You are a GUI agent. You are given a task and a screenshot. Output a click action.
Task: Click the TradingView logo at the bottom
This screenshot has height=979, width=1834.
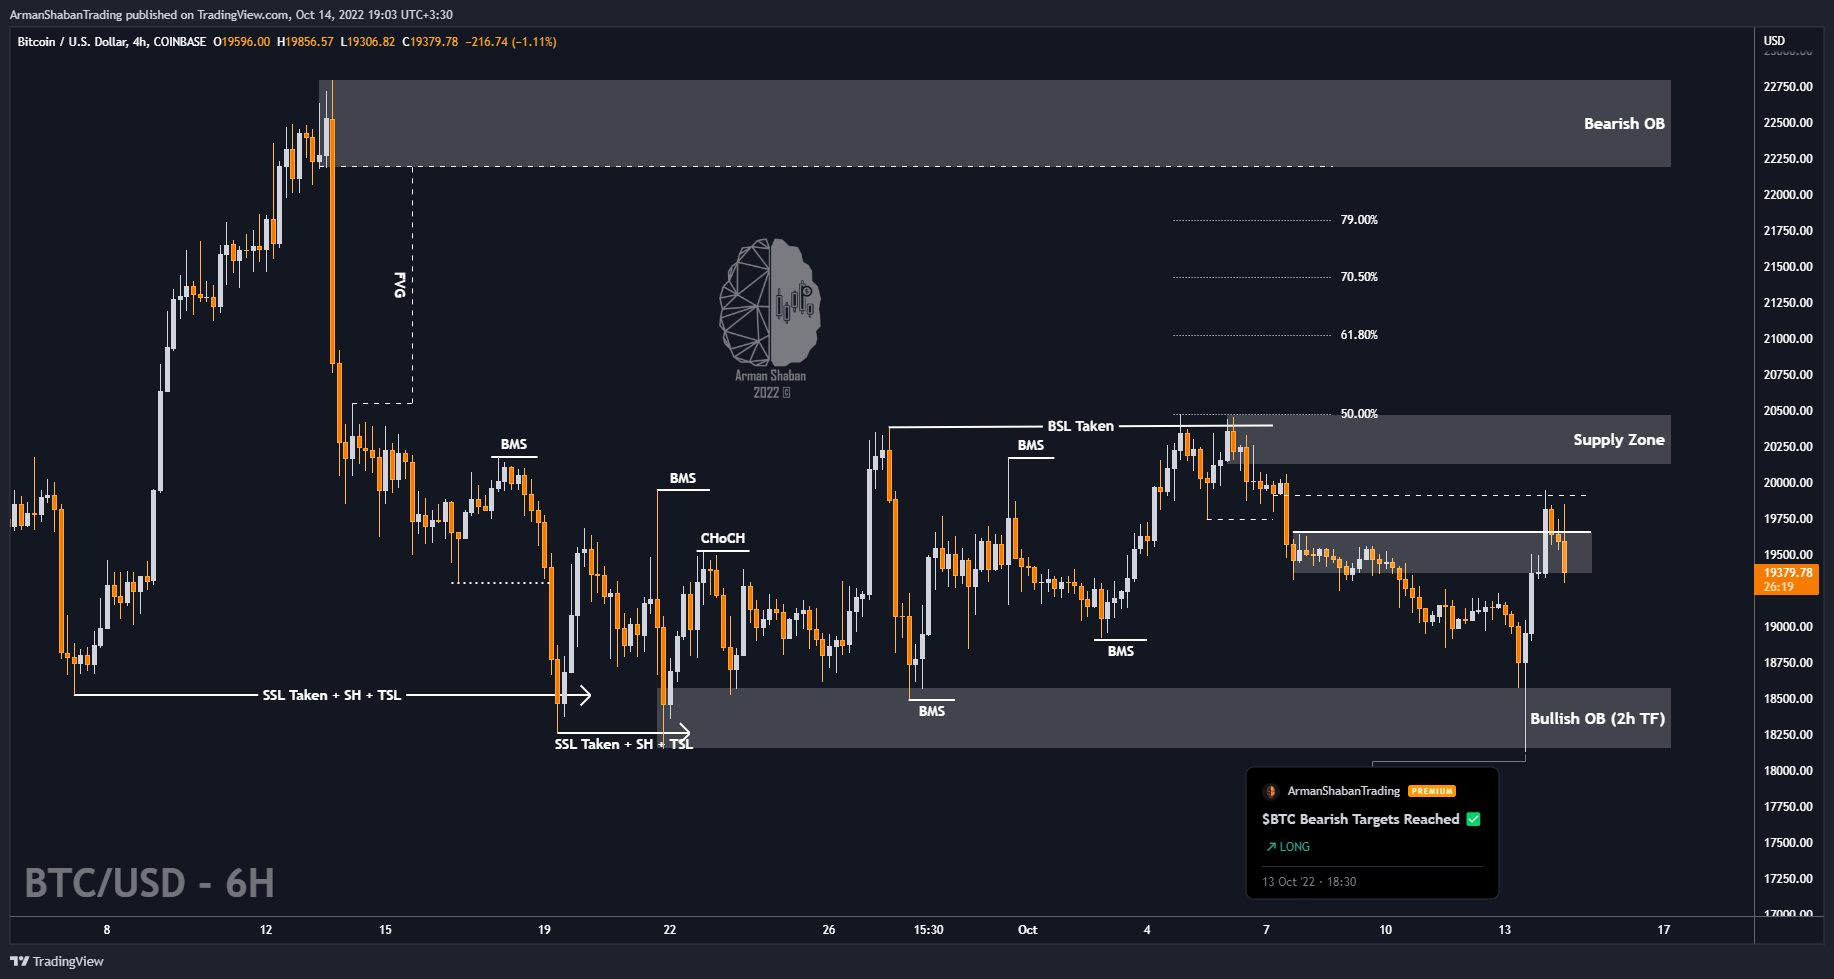click(57, 961)
